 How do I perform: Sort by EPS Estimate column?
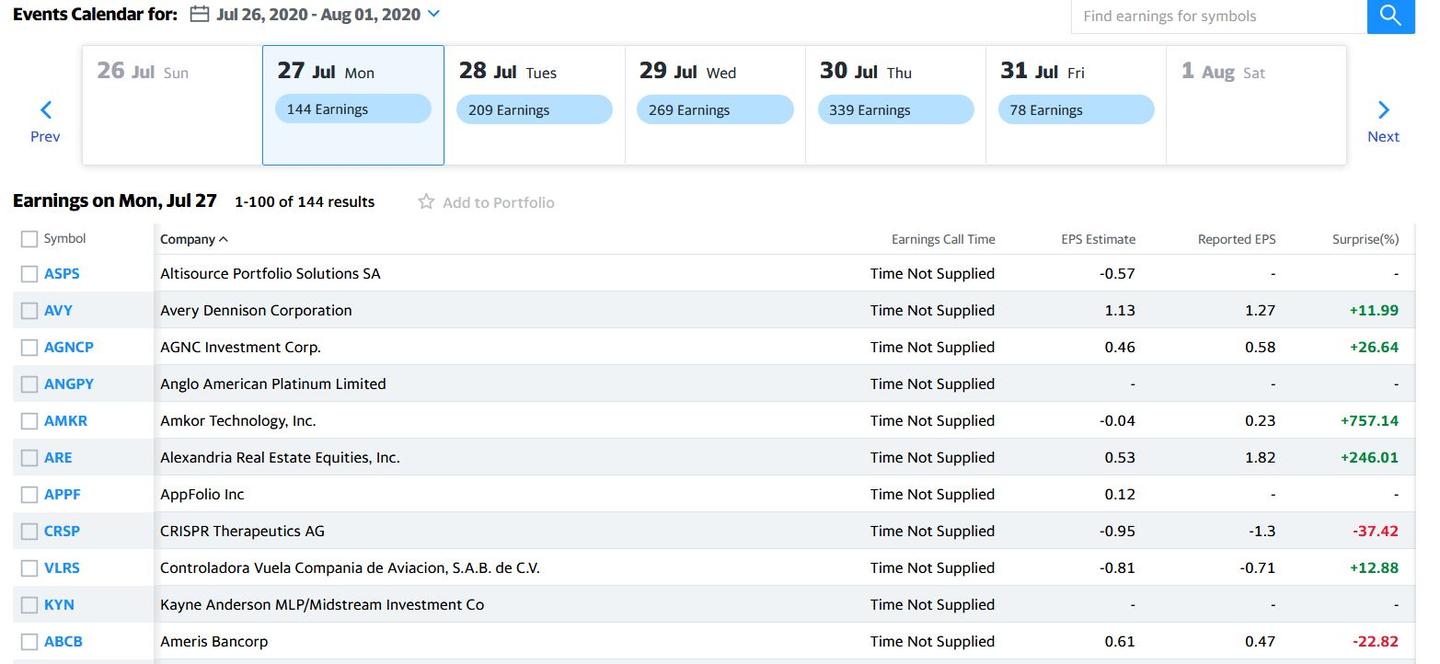coord(1098,239)
